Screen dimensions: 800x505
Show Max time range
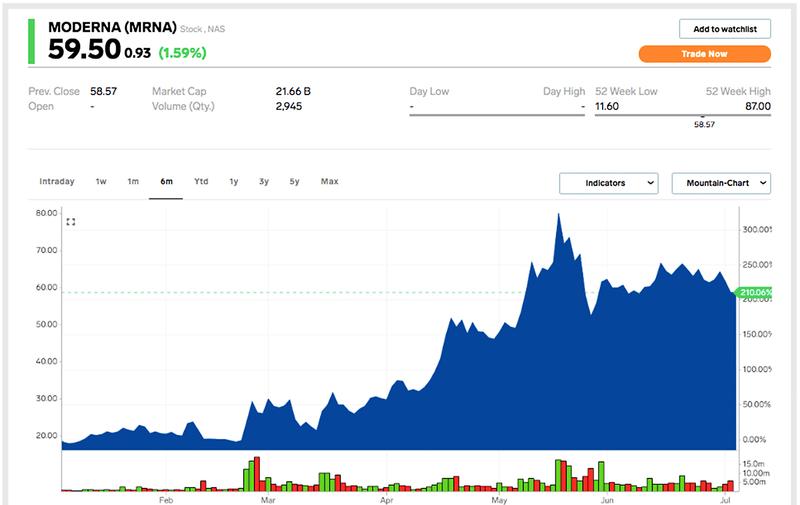click(x=330, y=182)
